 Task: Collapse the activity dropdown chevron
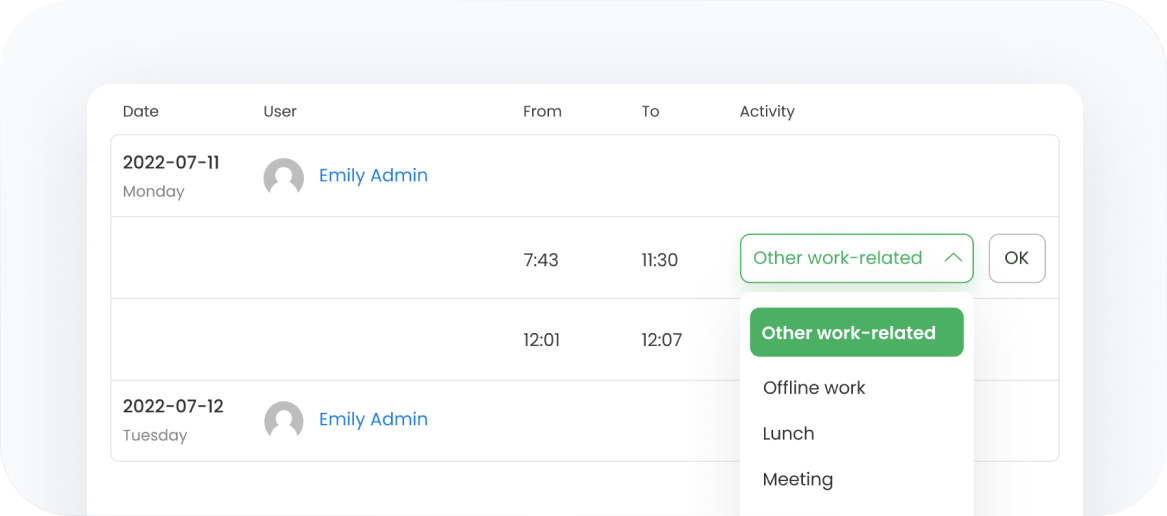[x=953, y=258]
